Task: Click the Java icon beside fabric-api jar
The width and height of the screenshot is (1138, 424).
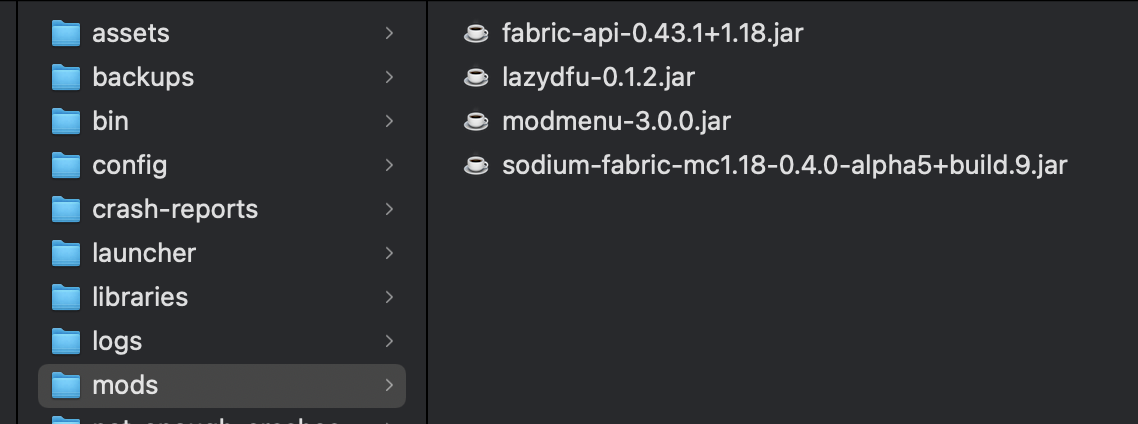Action: [x=476, y=33]
